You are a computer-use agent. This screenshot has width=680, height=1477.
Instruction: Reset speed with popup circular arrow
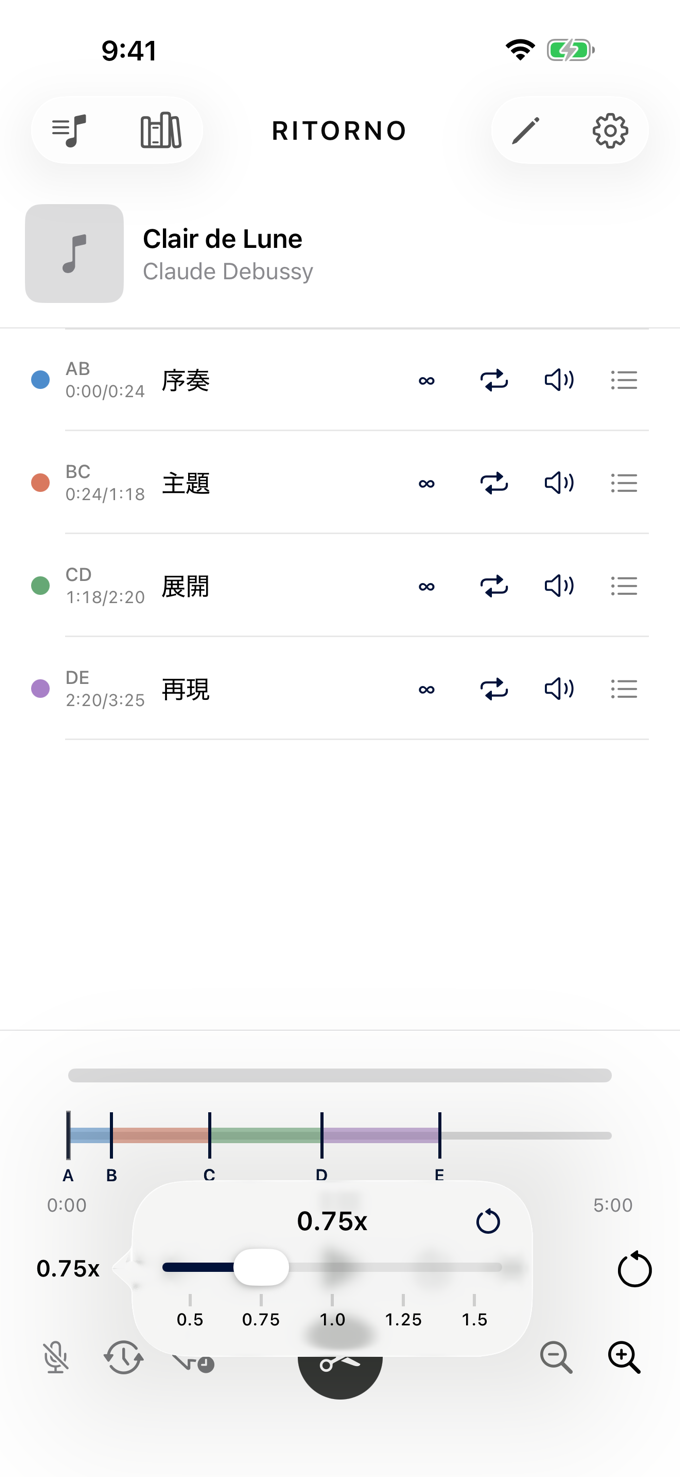coord(488,1221)
